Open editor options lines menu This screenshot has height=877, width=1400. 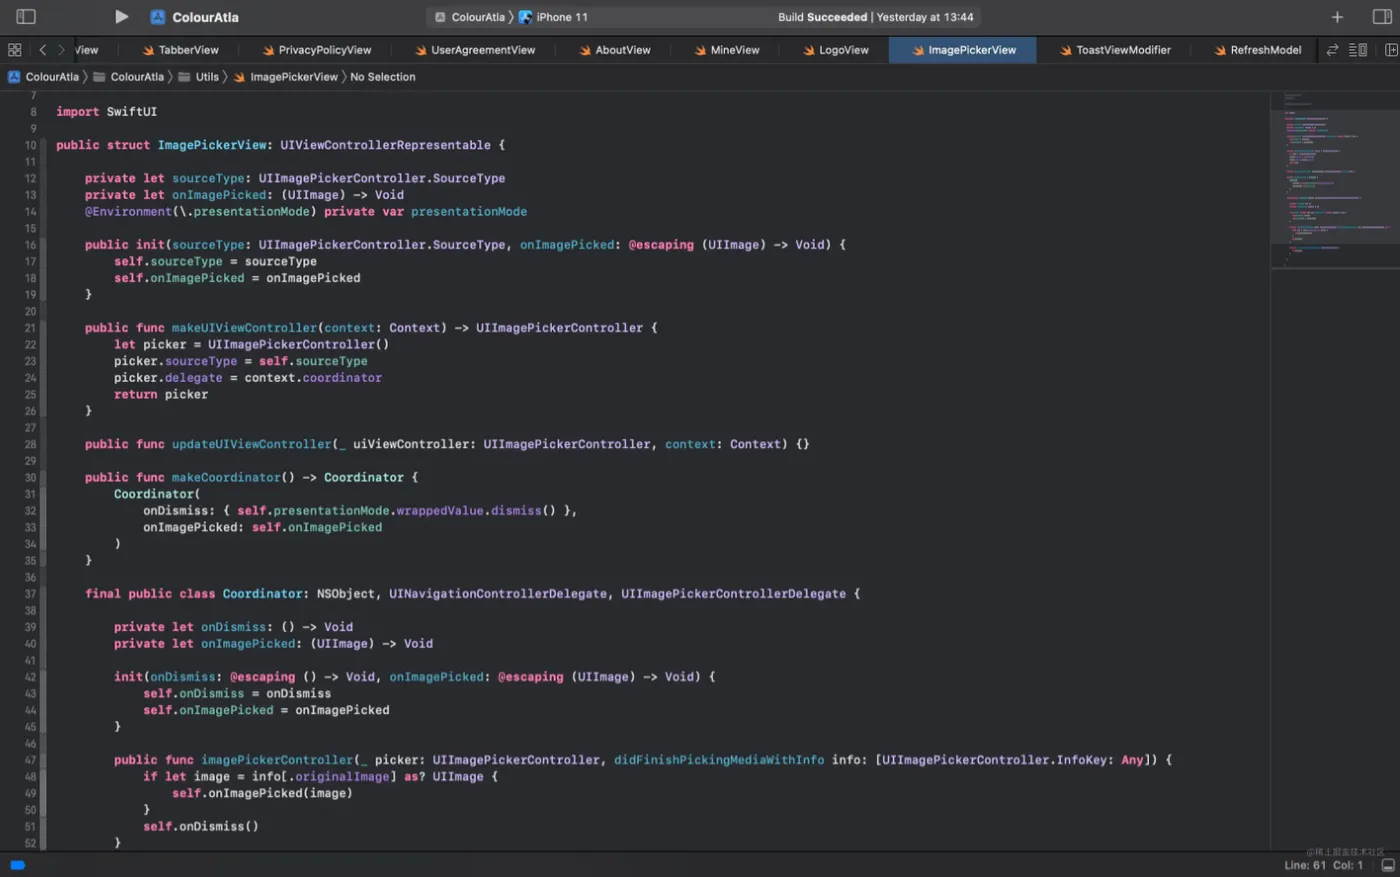[1358, 50]
